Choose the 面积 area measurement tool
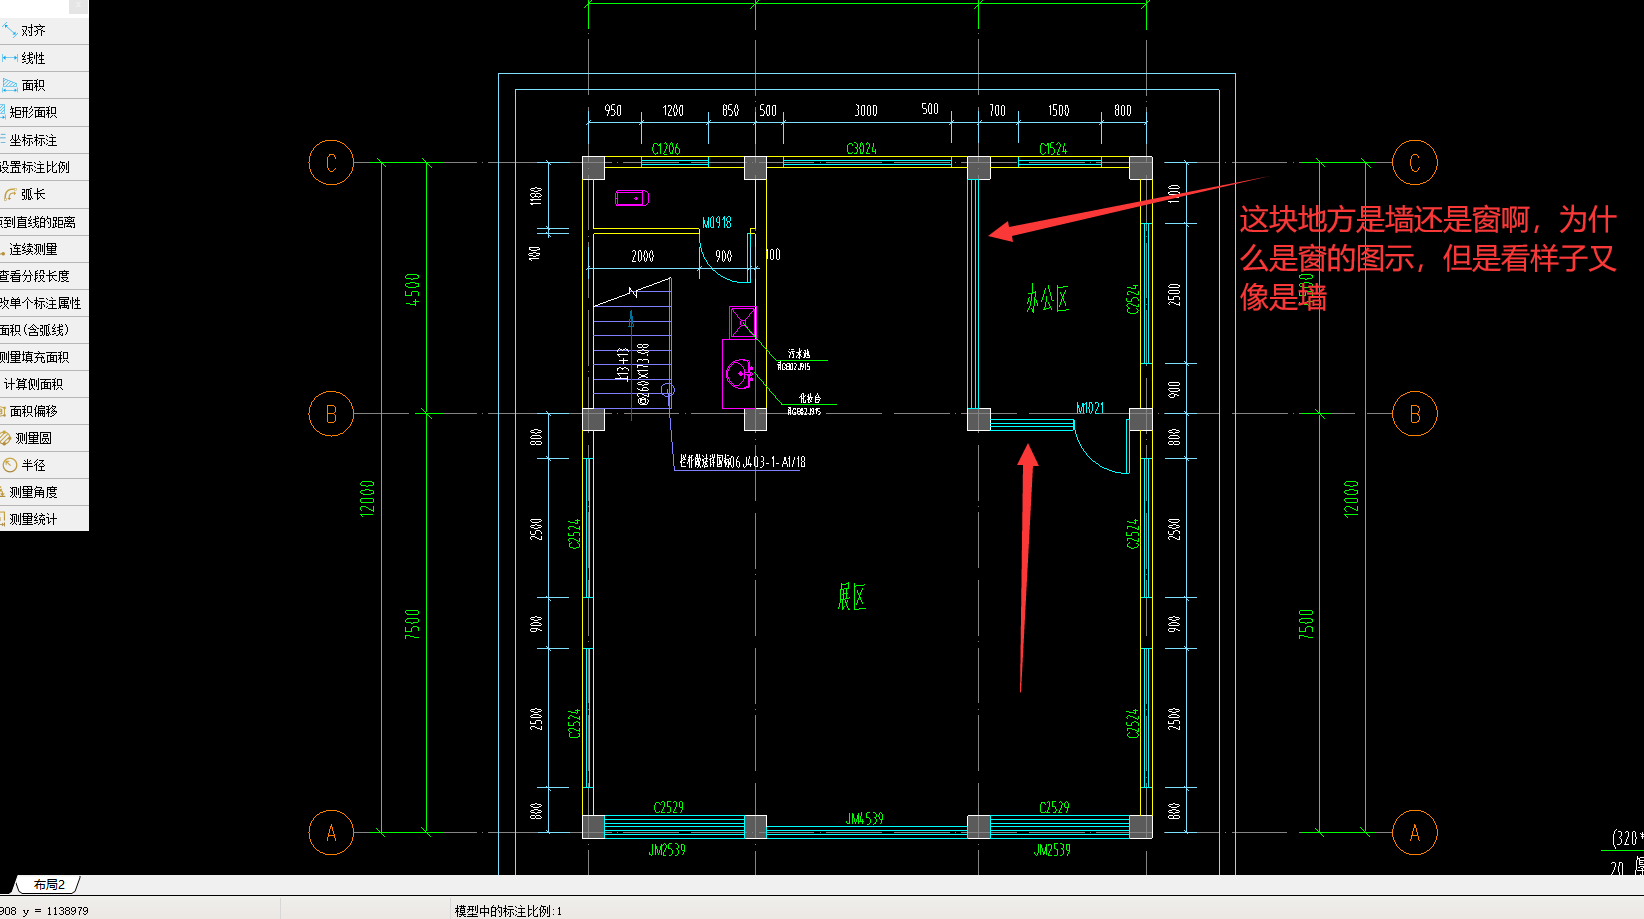1644x919 pixels. tap(44, 85)
